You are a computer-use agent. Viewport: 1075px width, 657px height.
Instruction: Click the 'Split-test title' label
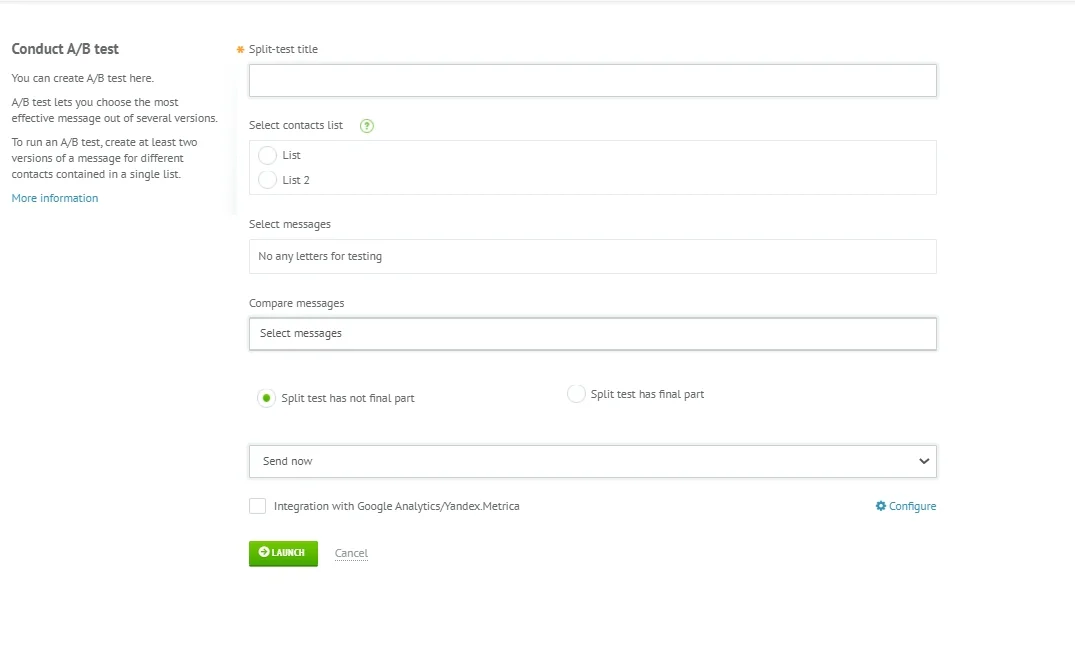tap(283, 49)
